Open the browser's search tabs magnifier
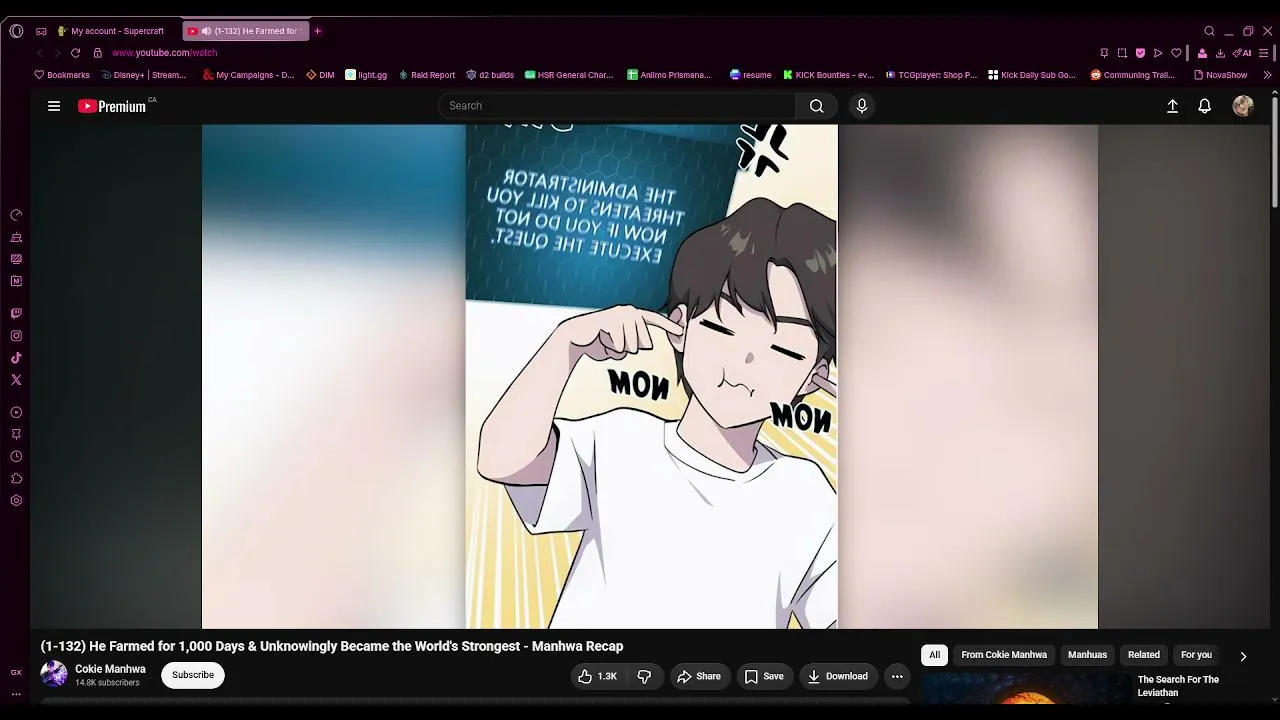The image size is (1280, 720). tap(1209, 31)
